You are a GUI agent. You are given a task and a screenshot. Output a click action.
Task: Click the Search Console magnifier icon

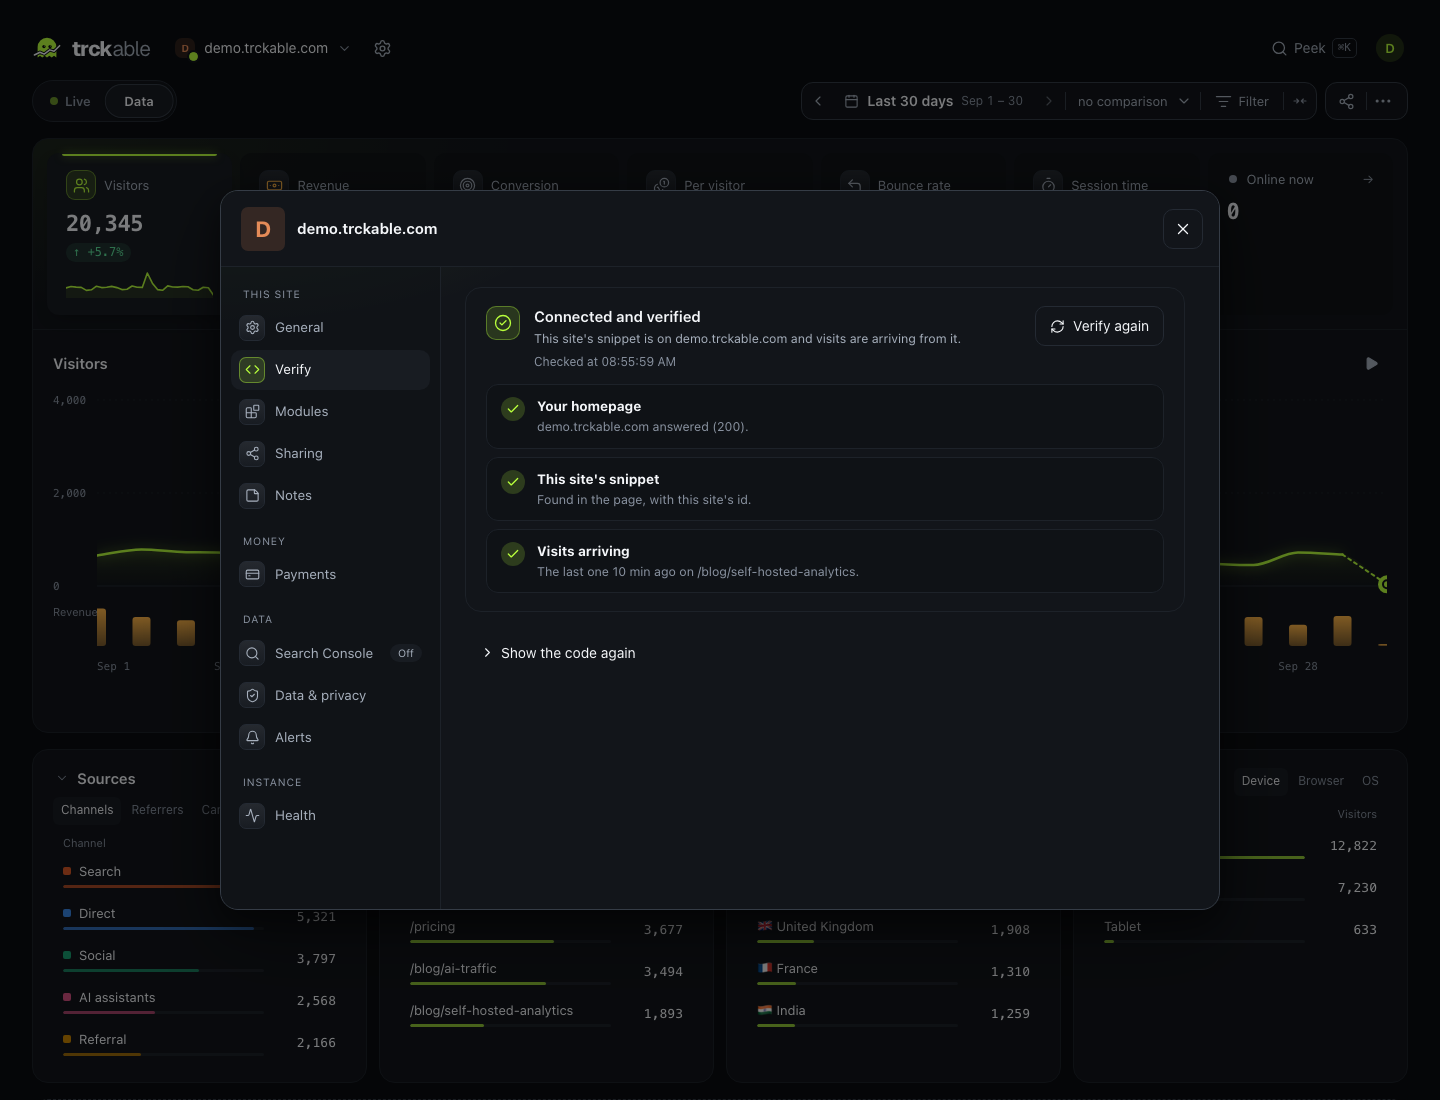tap(252, 654)
